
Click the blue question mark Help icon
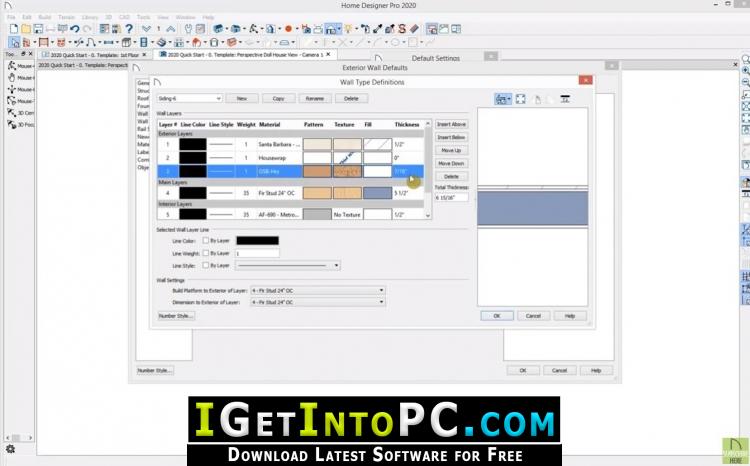(129, 29)
